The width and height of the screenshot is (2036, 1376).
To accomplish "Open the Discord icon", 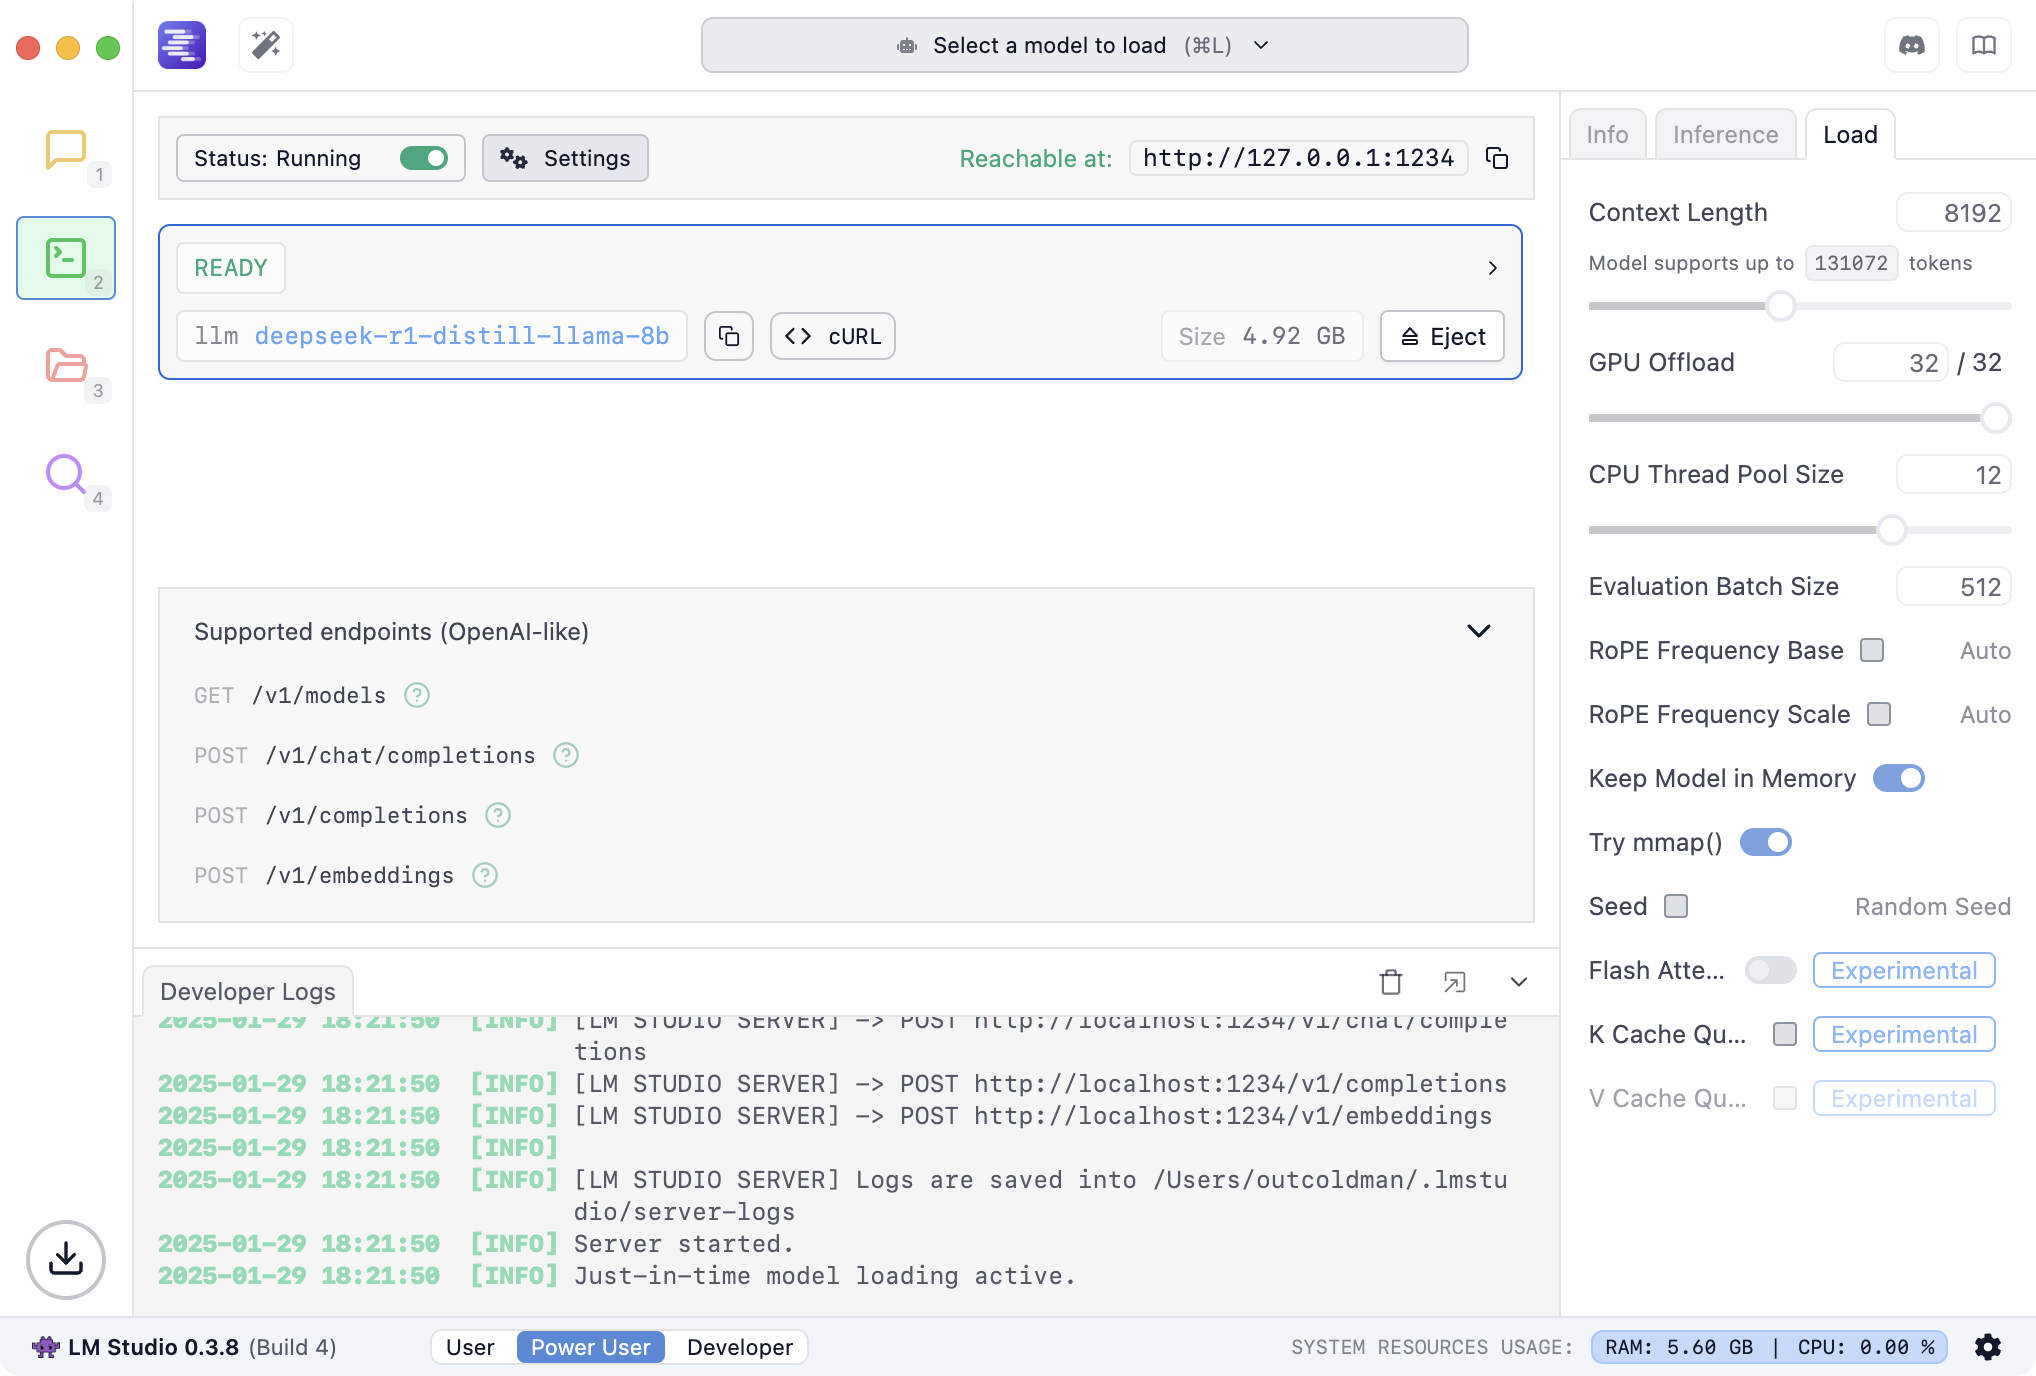I will pos(1912,45).
